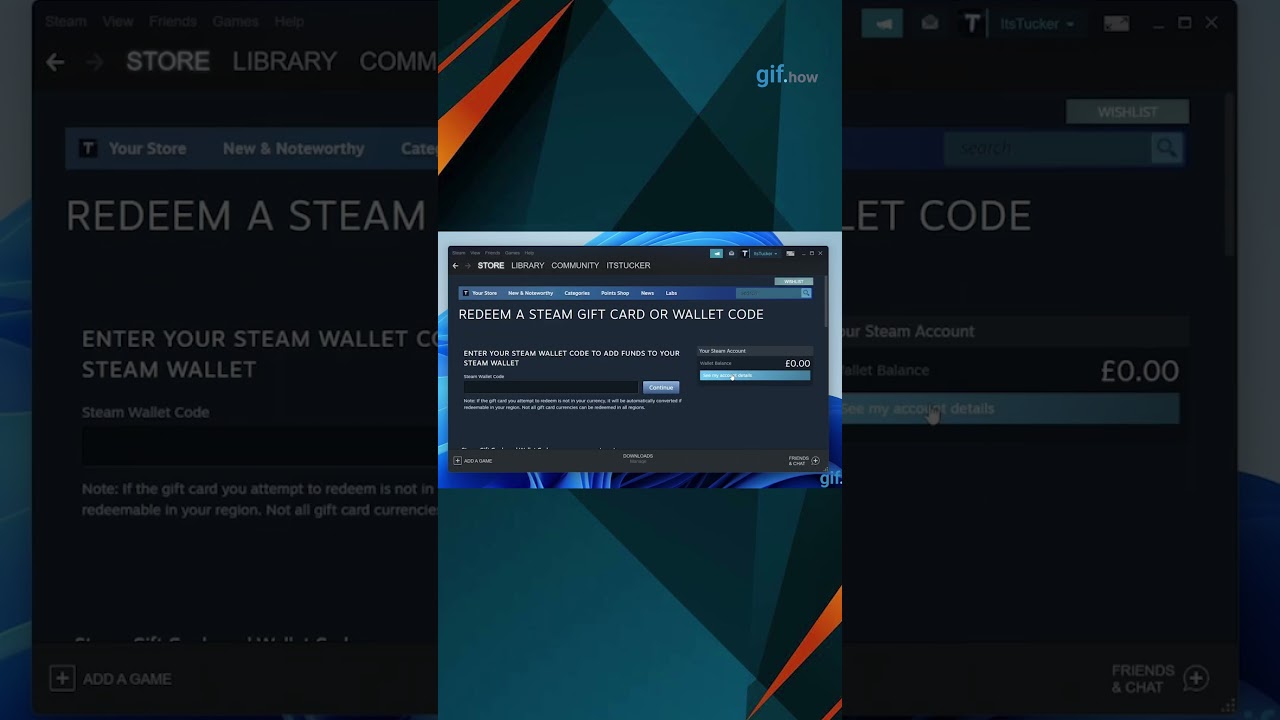Click megaphone icon in dimmed enlarged backdrop
1280x720 pixels.
pyautogui.click(x=883, y=23)
